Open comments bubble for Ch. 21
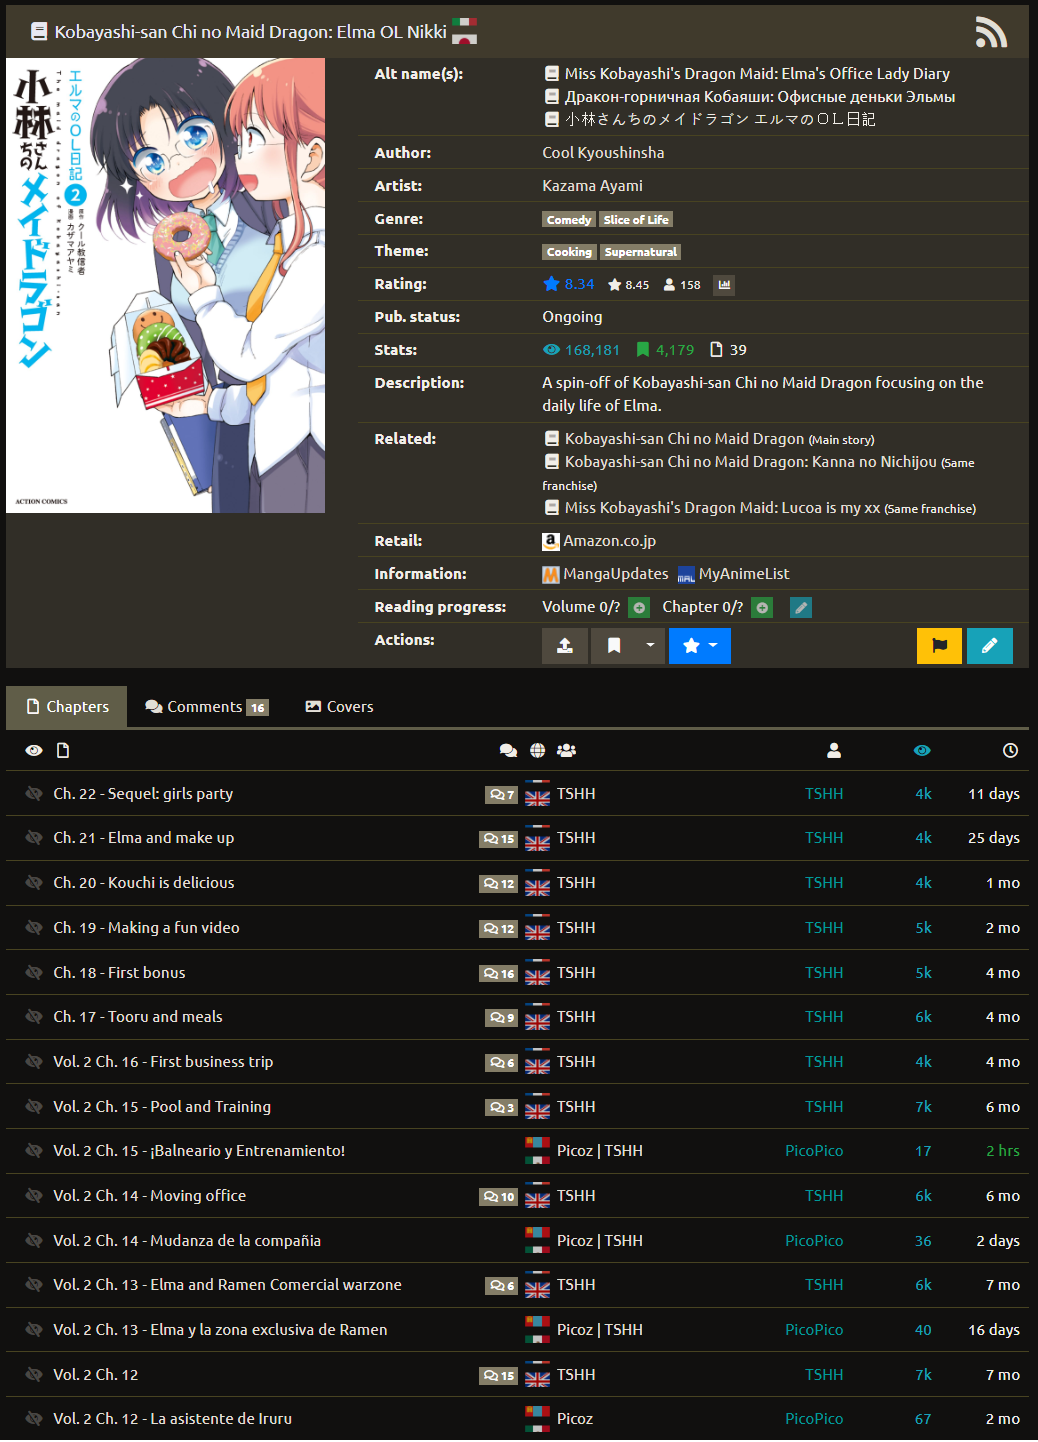 click(x=499, y=839)
